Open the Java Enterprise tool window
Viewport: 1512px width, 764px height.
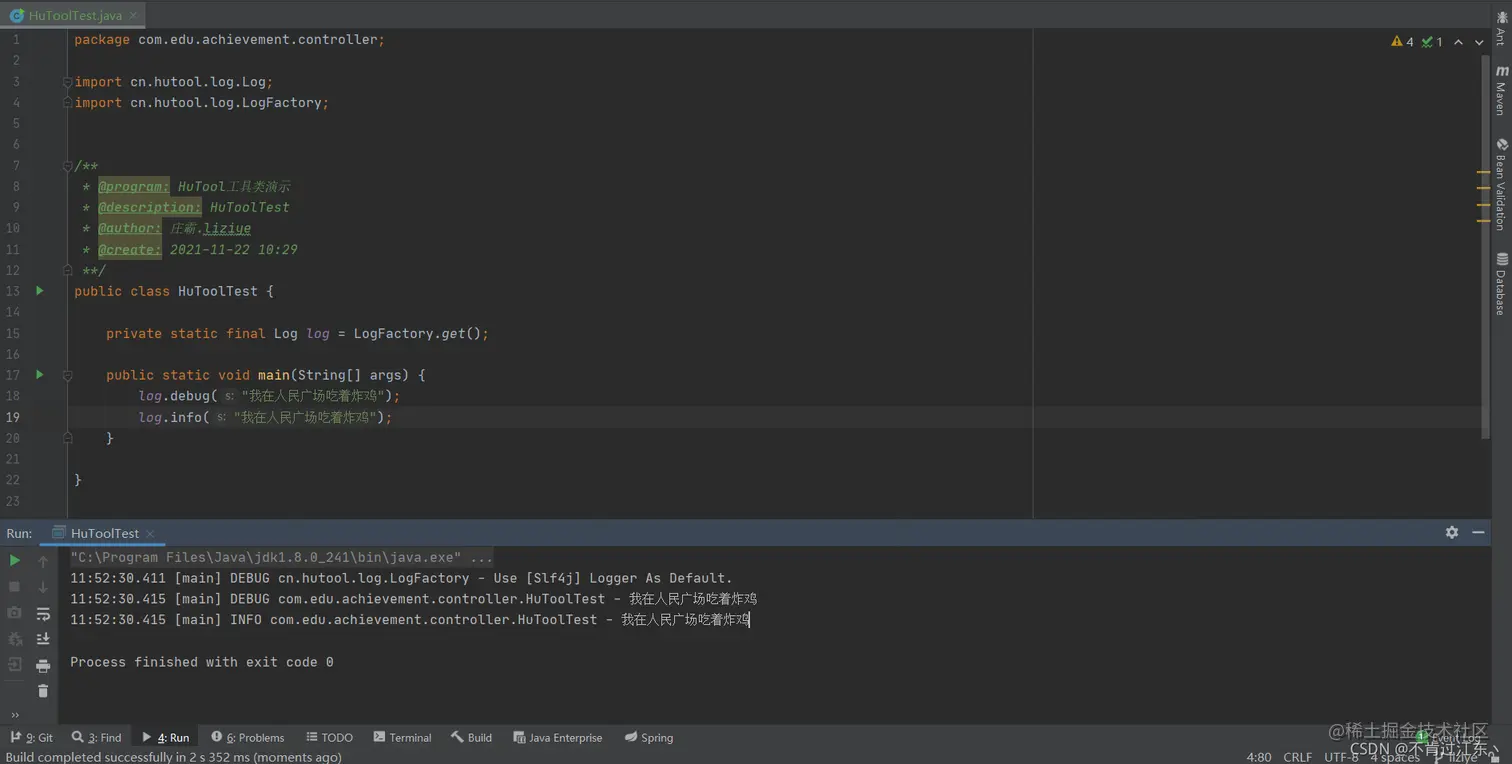(x=558, y=738)
